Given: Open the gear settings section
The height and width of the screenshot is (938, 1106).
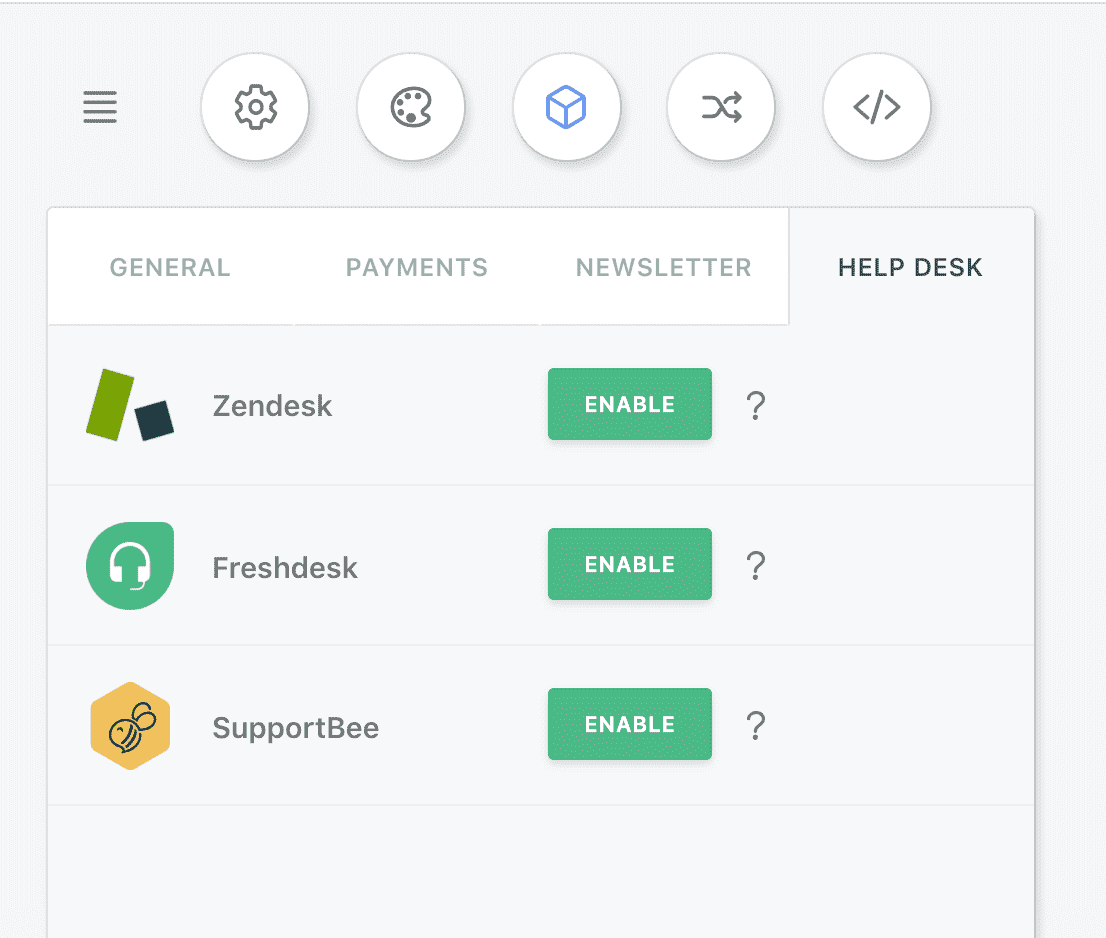Looking at the screenshot, I should 255,107.
